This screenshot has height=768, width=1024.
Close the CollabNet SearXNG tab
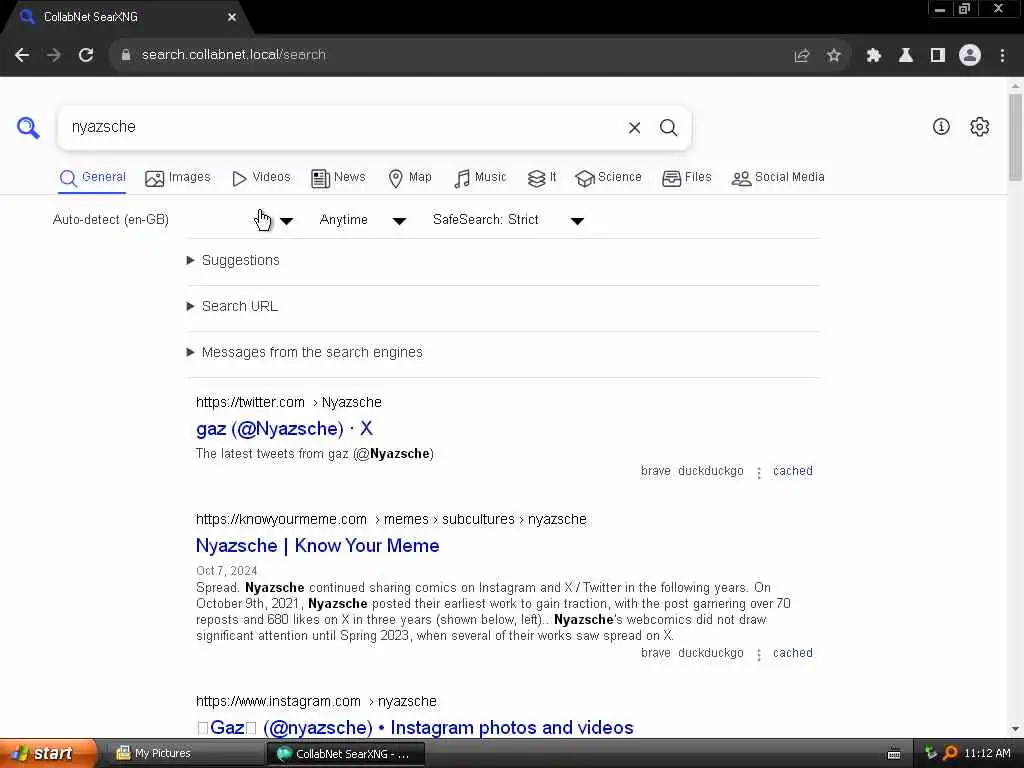coord(232,17)
